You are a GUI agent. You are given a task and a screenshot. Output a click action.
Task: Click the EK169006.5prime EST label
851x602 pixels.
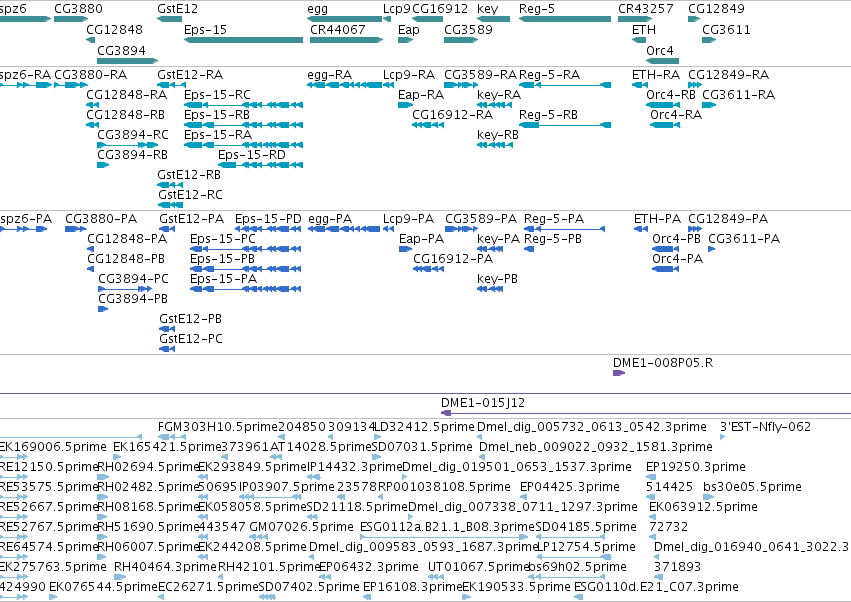coord(53,447)
